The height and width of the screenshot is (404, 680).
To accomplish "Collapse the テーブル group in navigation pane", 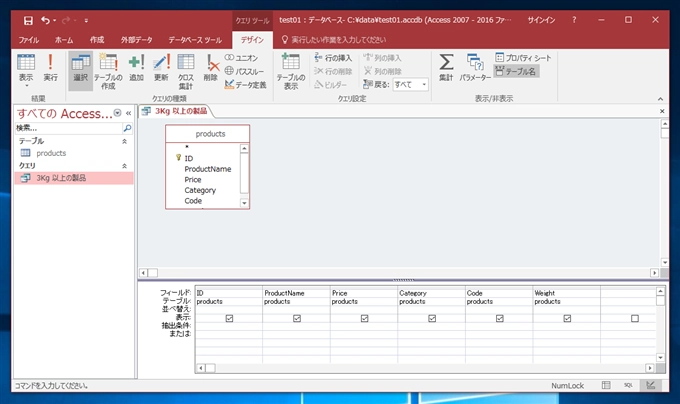I will (125, 141).
